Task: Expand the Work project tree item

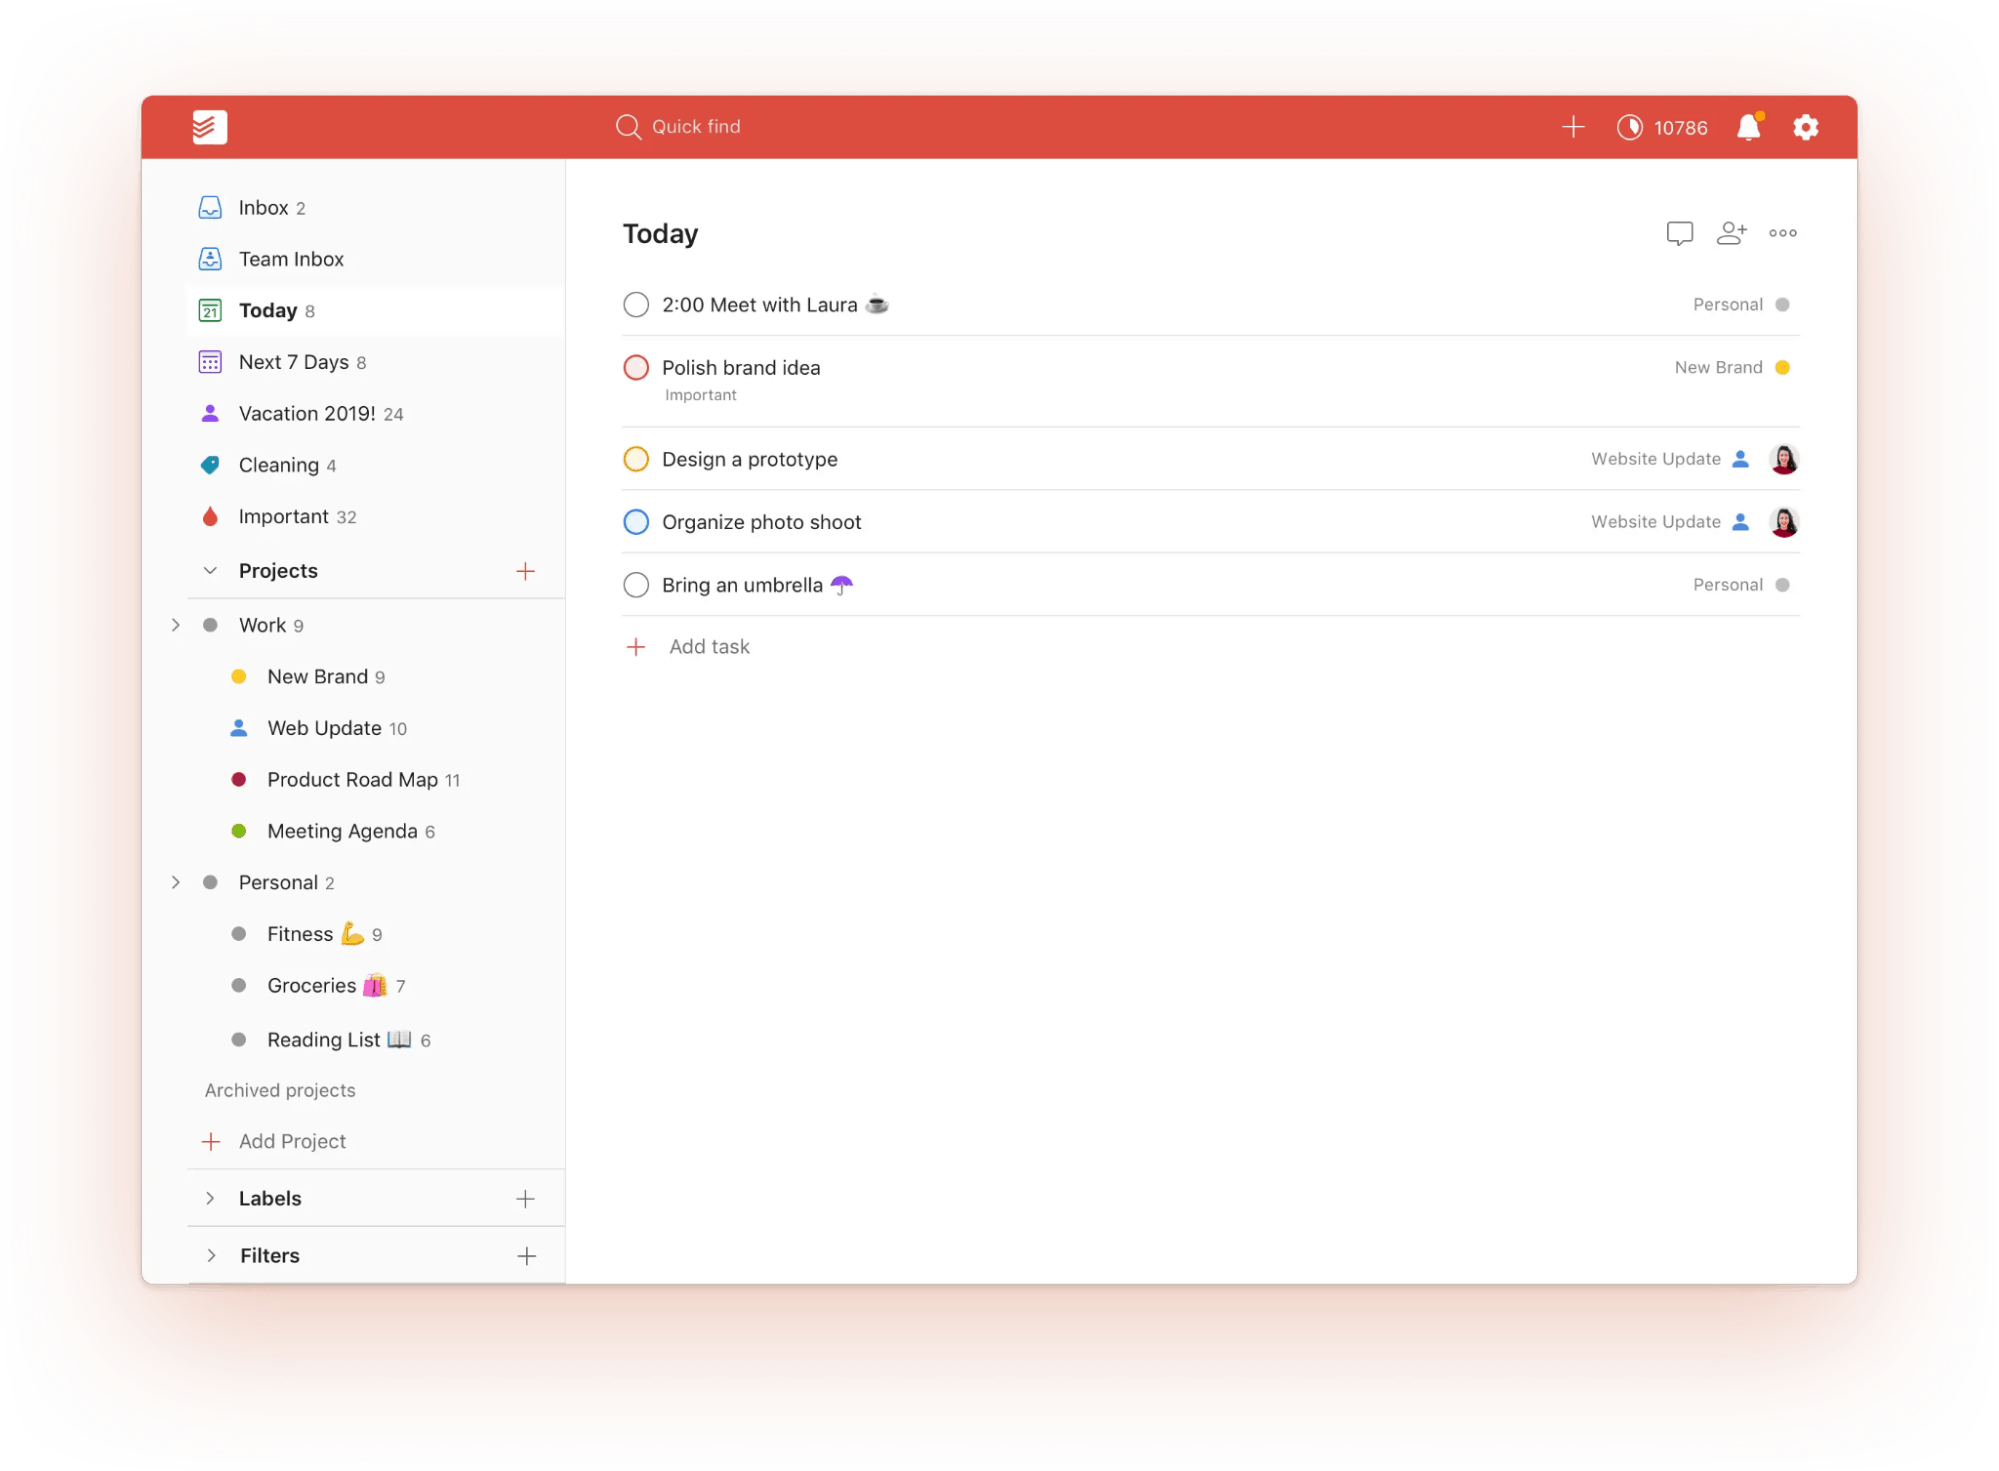Action: coord(175,624)
